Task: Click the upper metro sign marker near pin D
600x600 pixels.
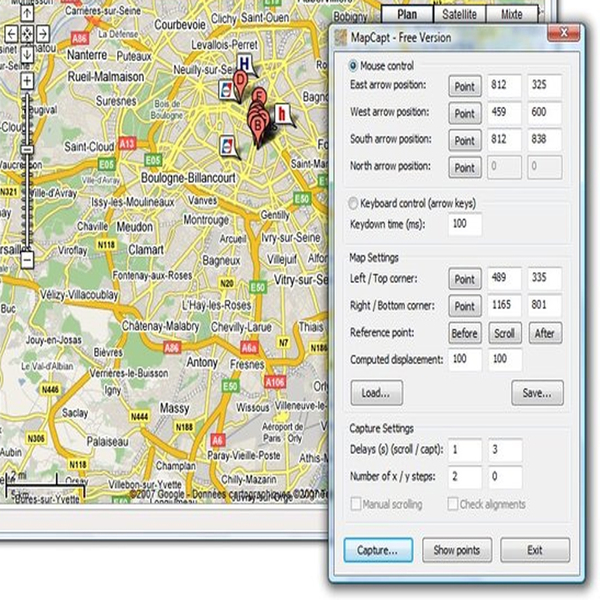Action: pos(226,90)
